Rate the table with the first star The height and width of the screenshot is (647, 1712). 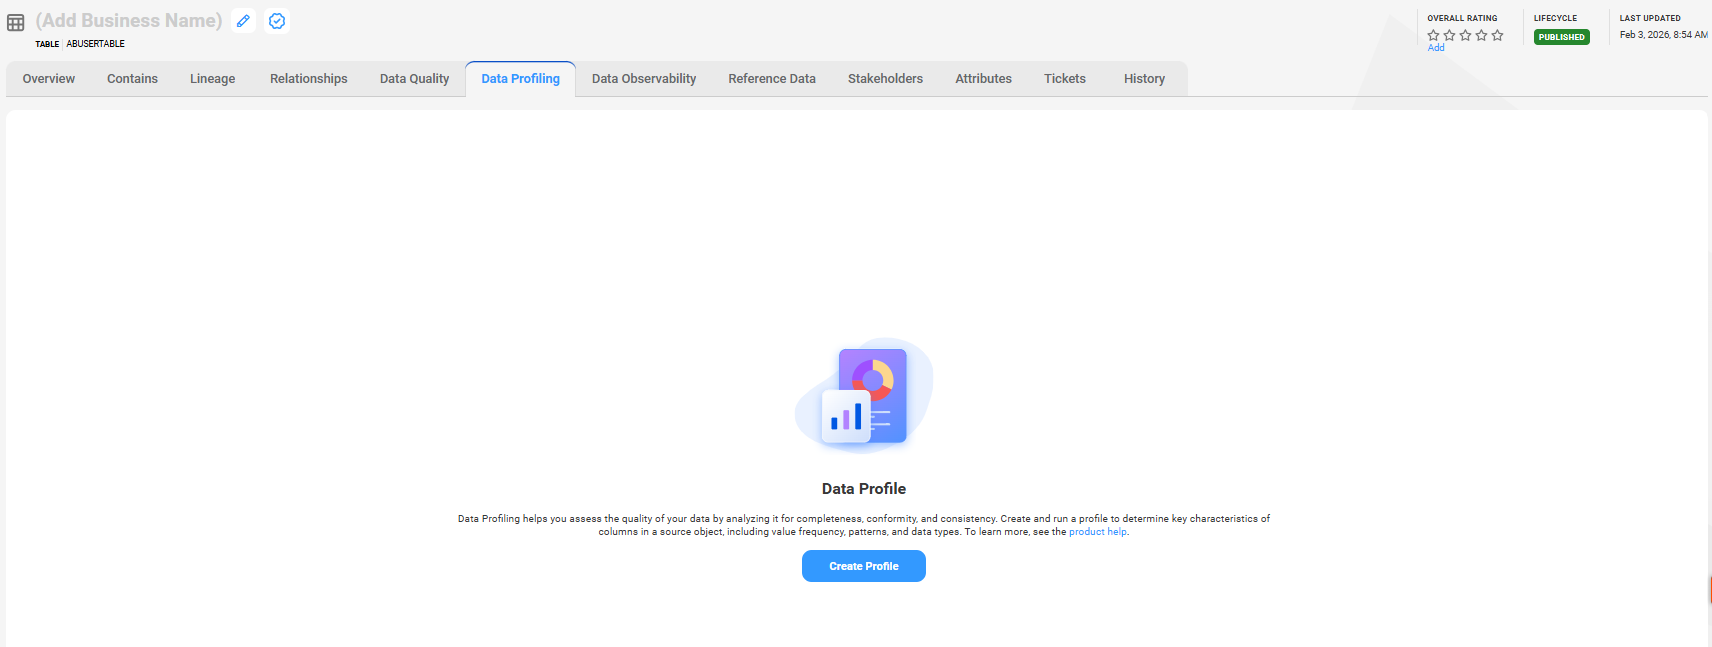point(1434,35)
